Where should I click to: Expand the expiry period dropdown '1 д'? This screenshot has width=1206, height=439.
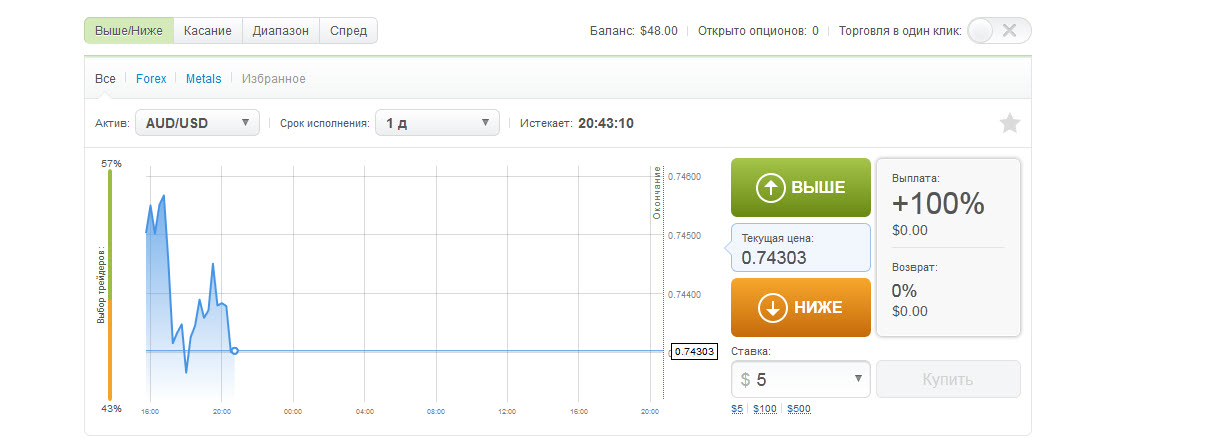(x=437, y=123)
